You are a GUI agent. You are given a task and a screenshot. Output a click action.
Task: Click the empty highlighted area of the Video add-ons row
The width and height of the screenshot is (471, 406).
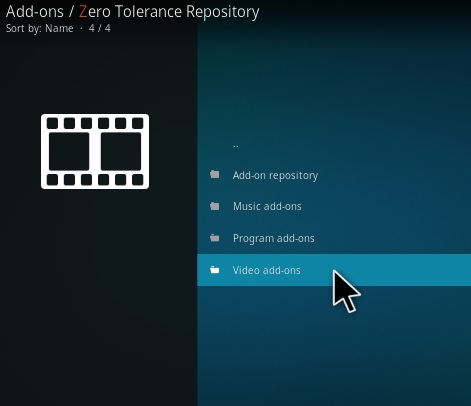click(413, 270)
